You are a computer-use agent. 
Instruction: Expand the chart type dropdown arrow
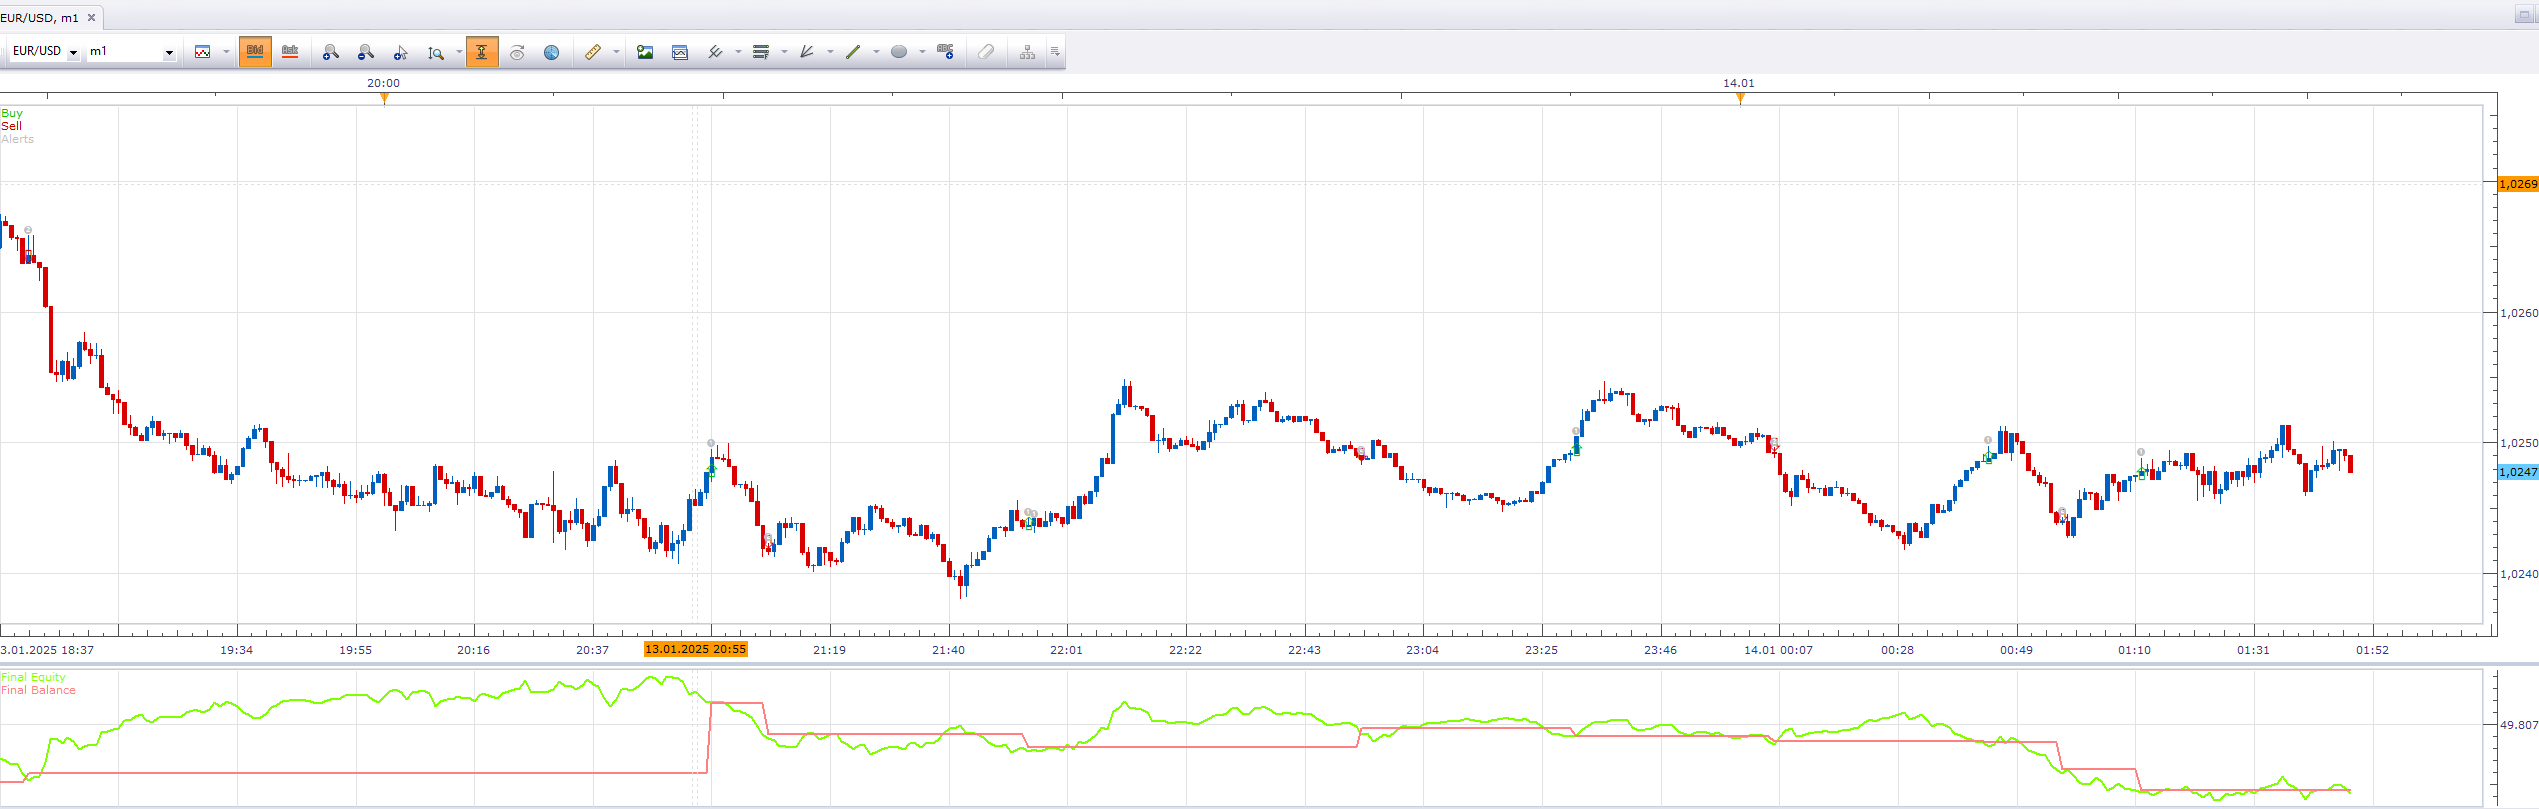pos(226,52)
